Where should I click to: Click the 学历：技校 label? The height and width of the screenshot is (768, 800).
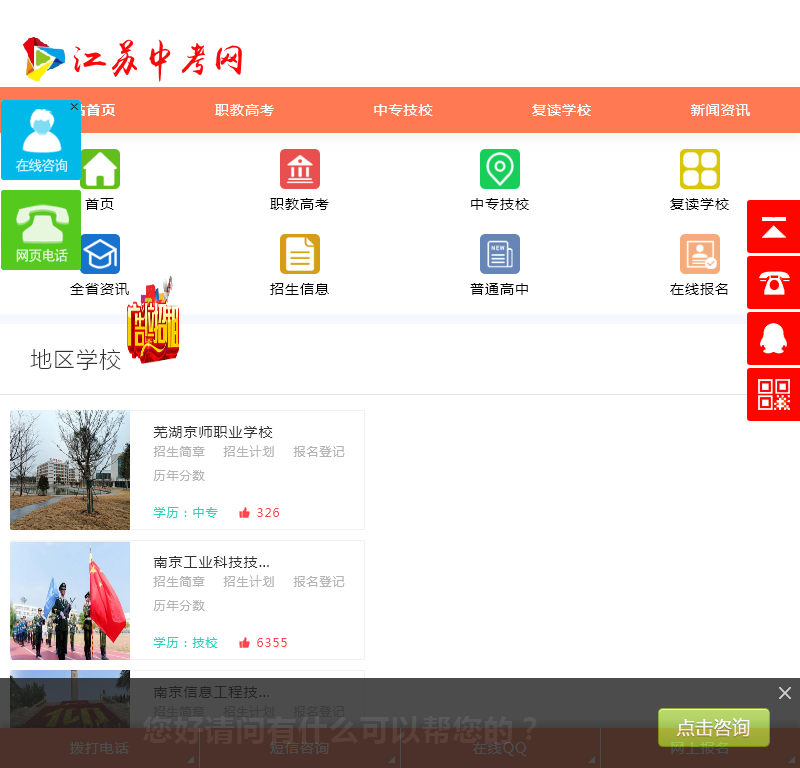(185, 643)
